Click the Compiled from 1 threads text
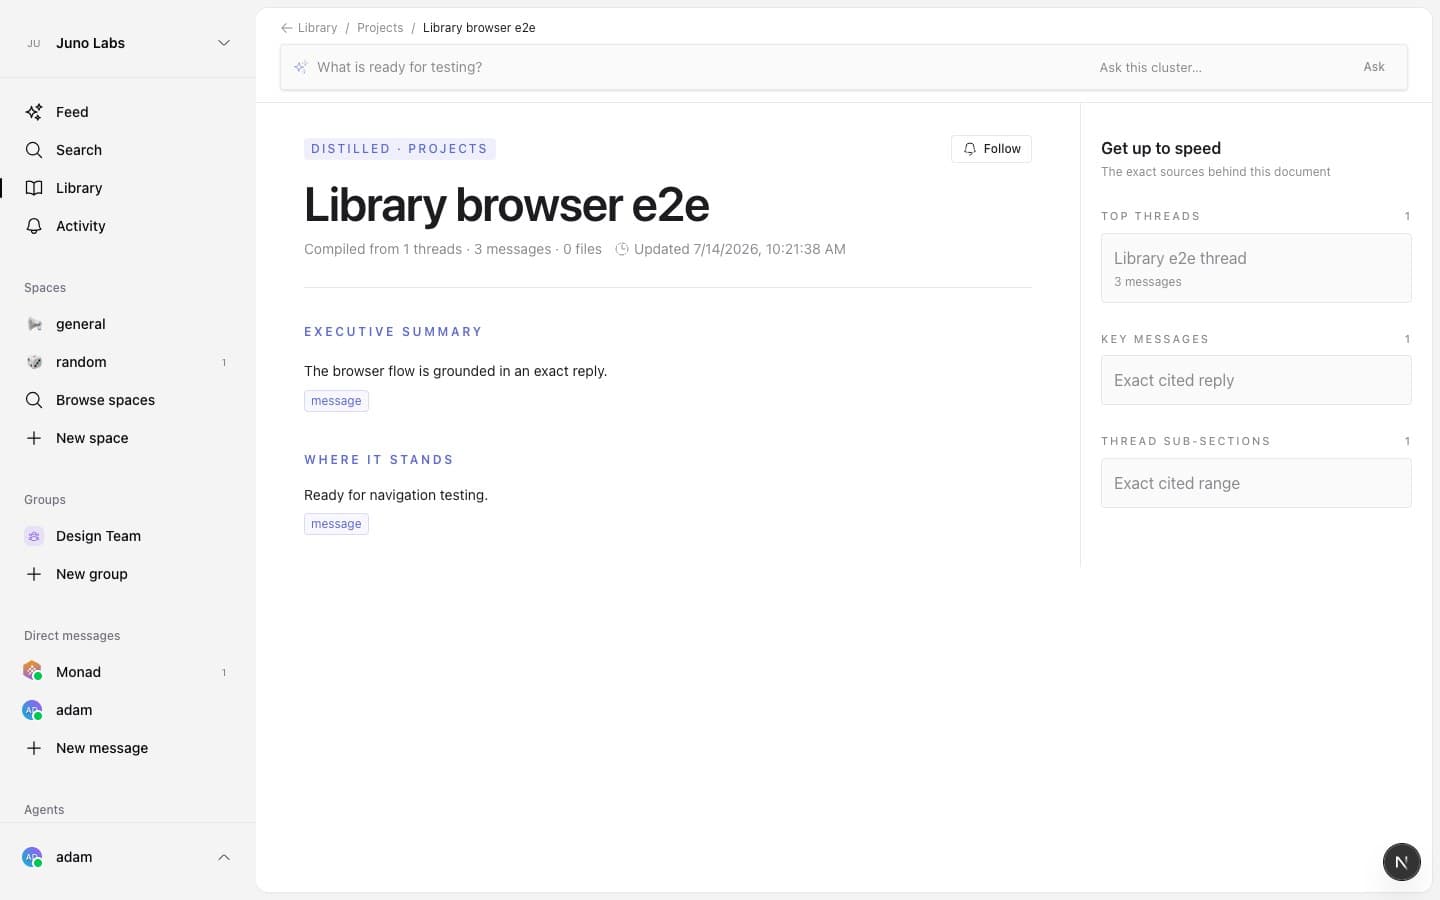The height and width of the screenshot is (900, 1440). pos(383,249)
